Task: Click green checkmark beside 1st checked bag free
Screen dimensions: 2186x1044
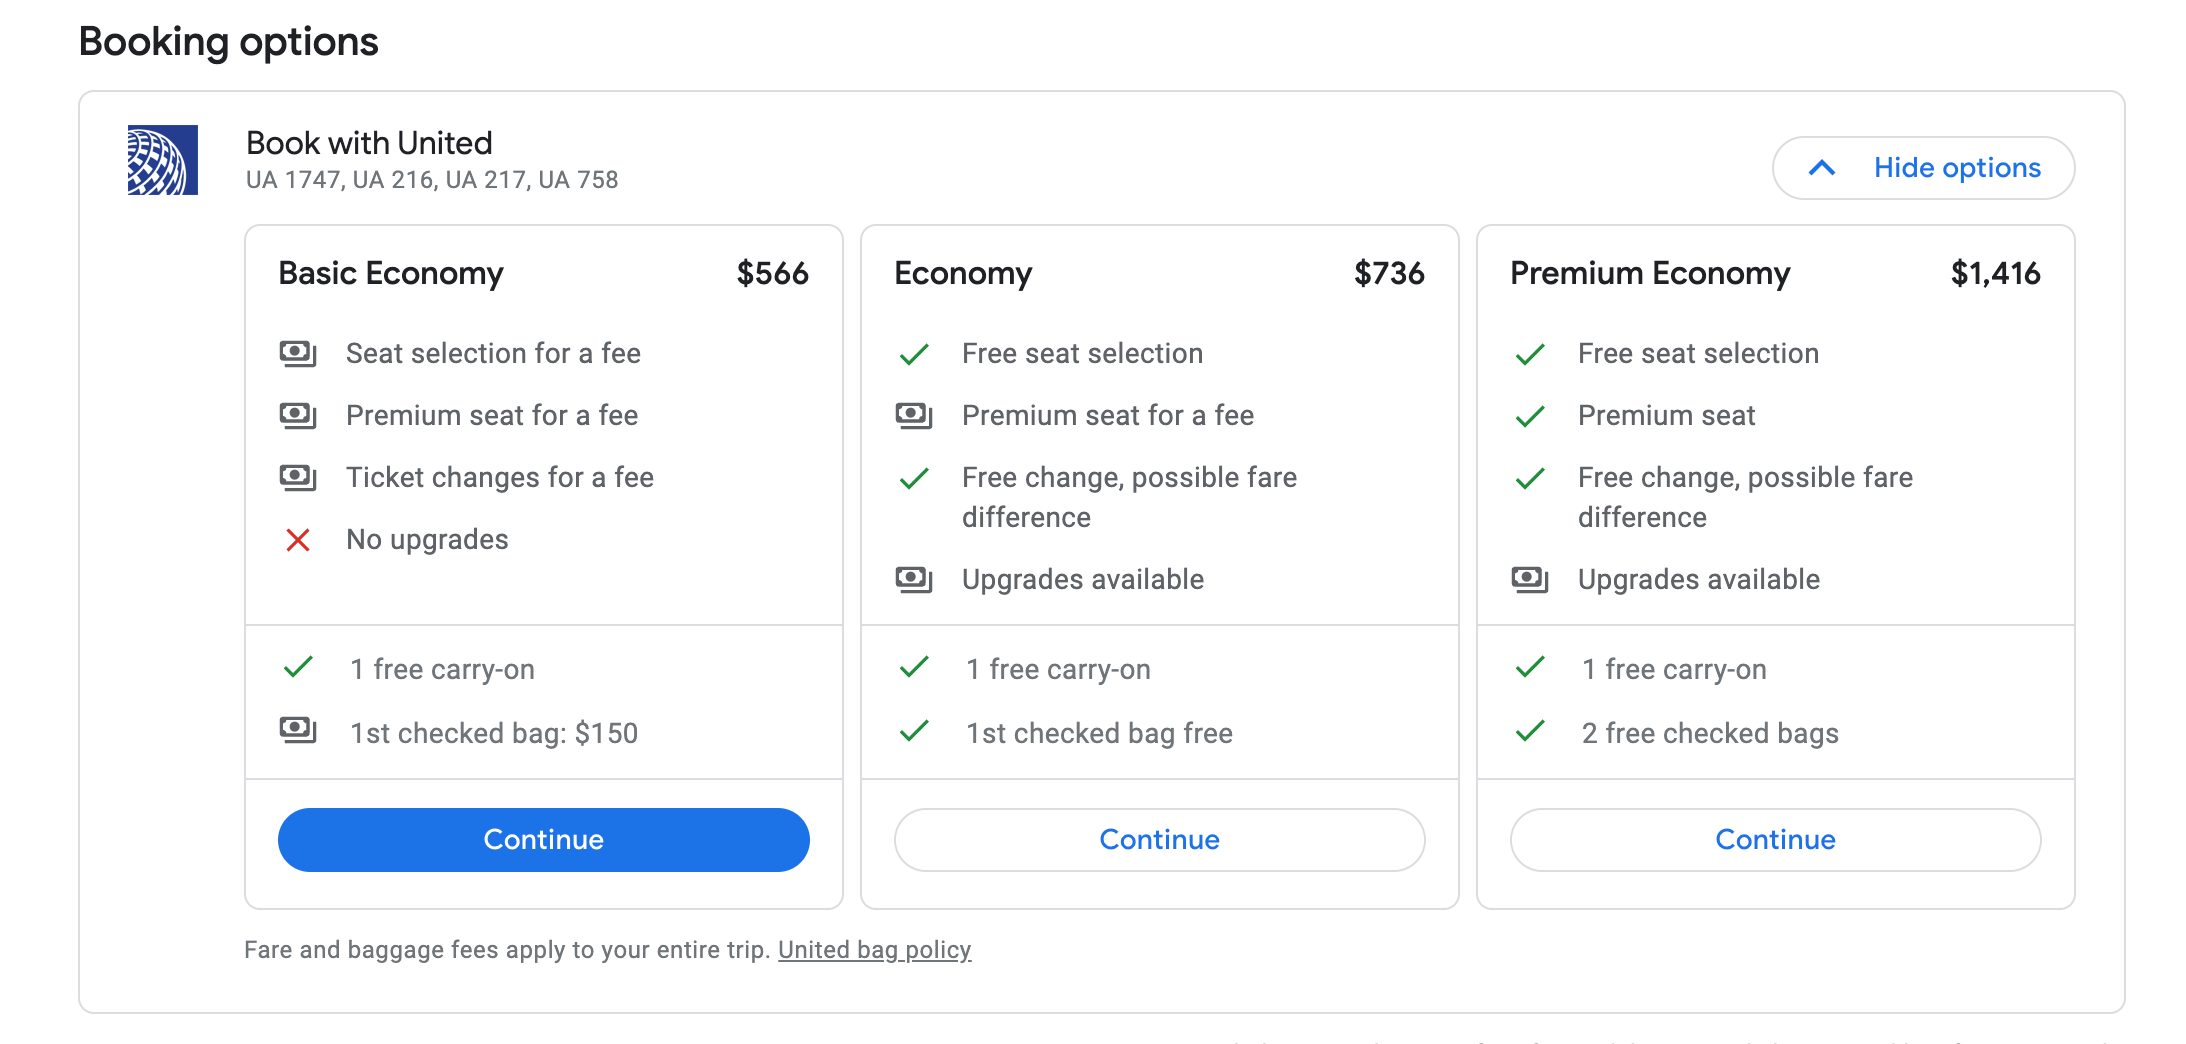Action: [x=914, y=731]
